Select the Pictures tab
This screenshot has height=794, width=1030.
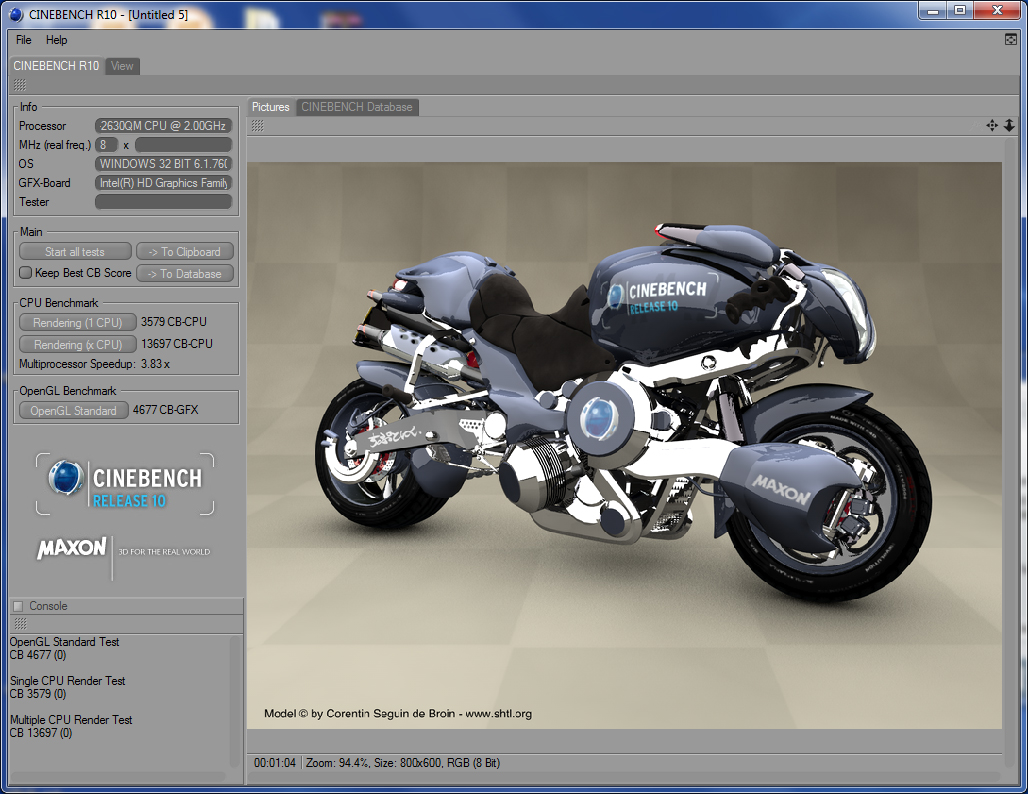271,107
